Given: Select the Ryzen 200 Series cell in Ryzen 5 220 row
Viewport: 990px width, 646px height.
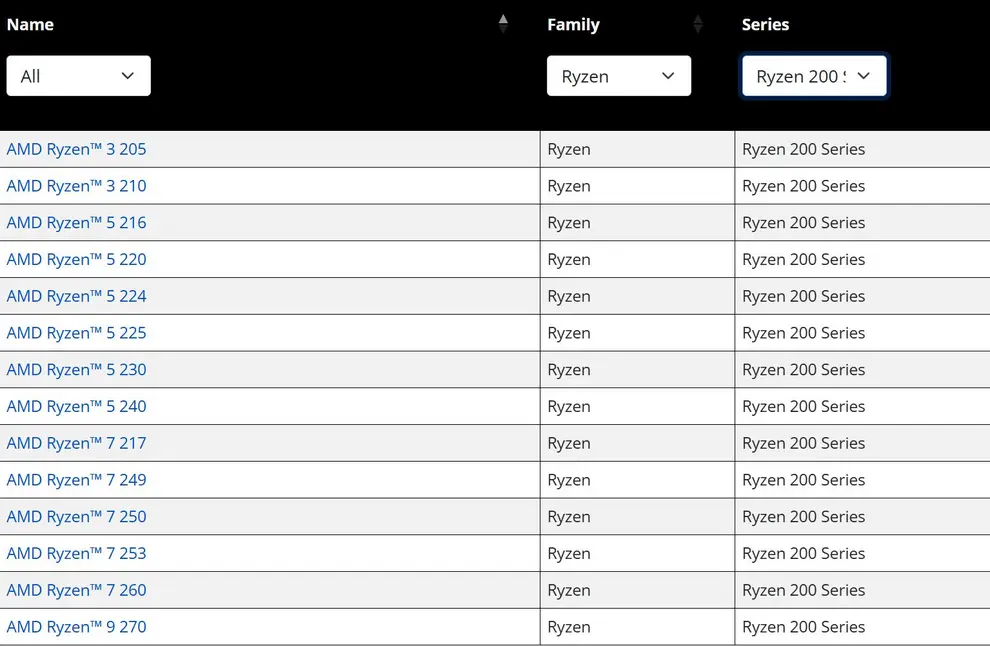Looking at the screenshot, I should pyautogui.click(x=862, y=259).
